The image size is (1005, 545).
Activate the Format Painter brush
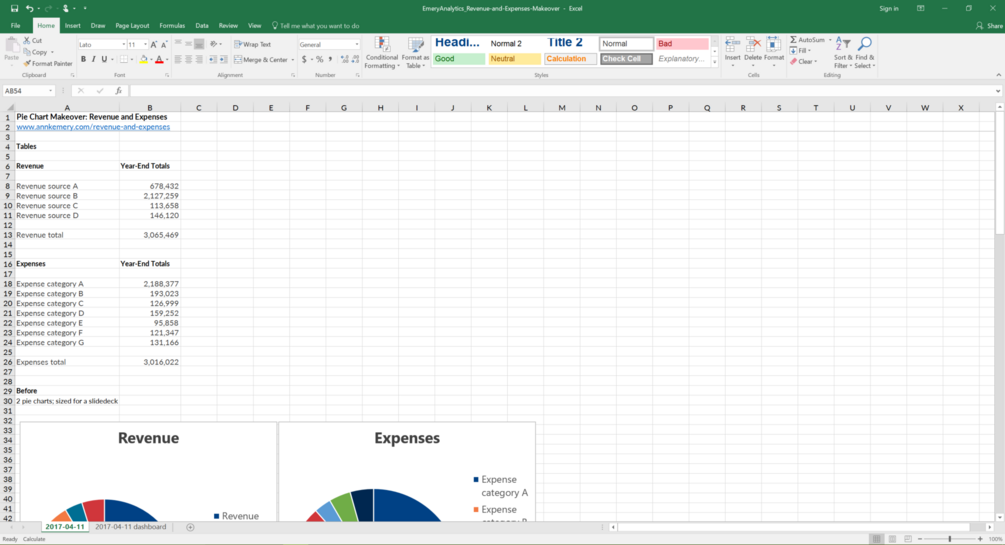point(27,63)
